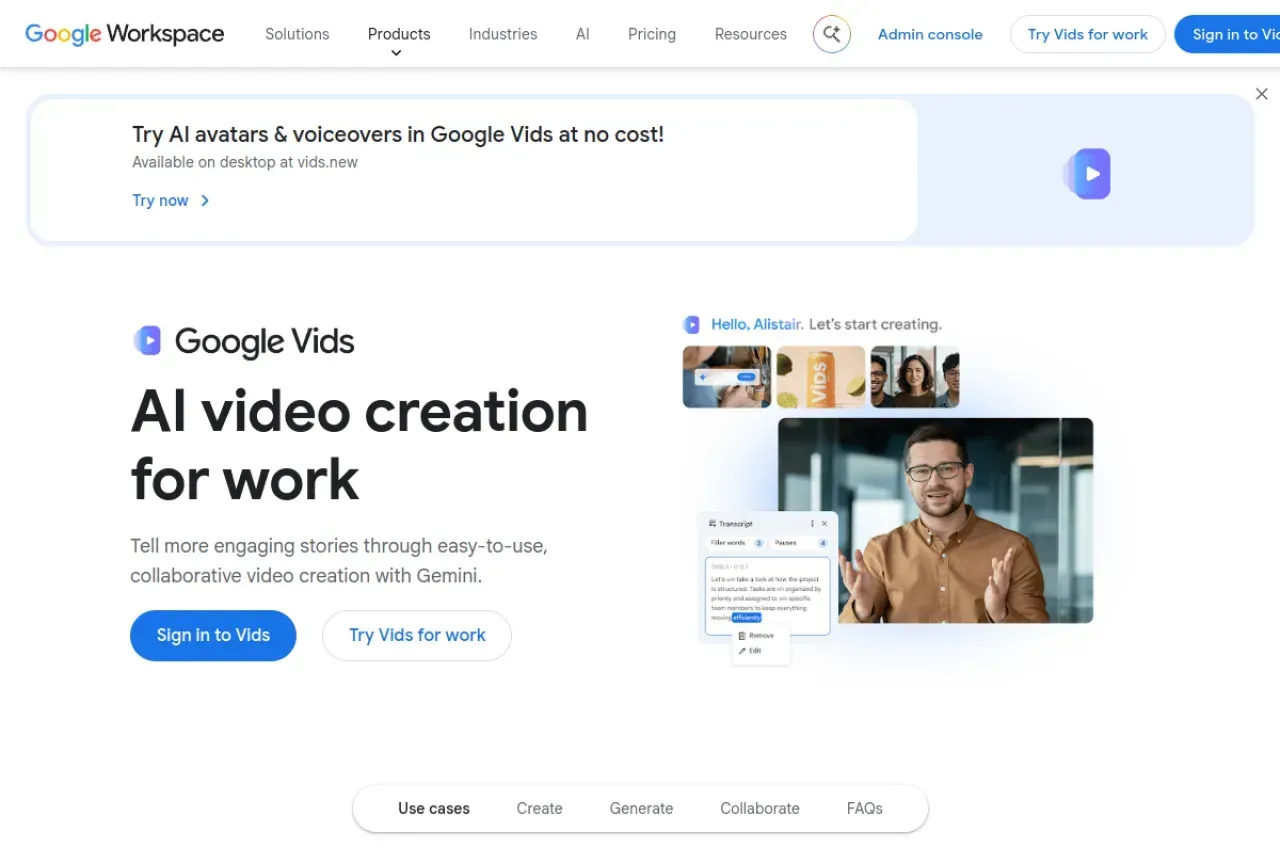Click the presenter video preview image

(x=936, y=520)
